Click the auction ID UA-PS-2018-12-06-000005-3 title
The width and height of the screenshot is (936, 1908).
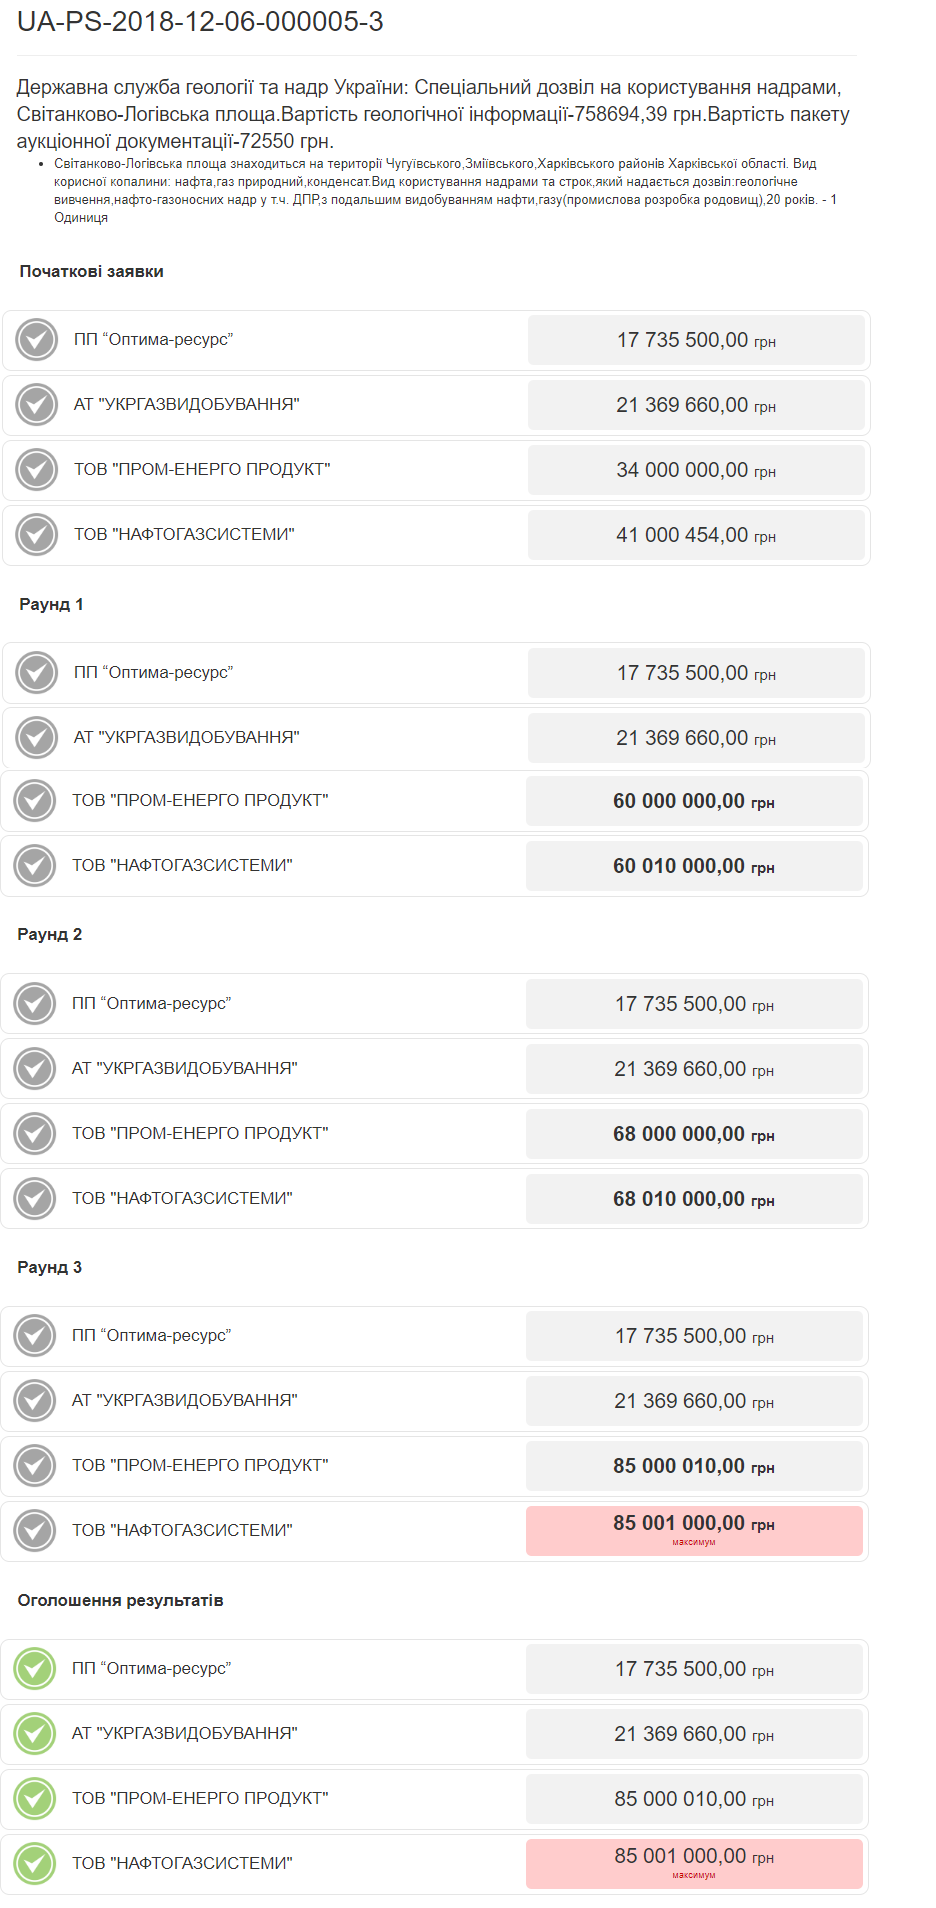click(x=200, y=22)
